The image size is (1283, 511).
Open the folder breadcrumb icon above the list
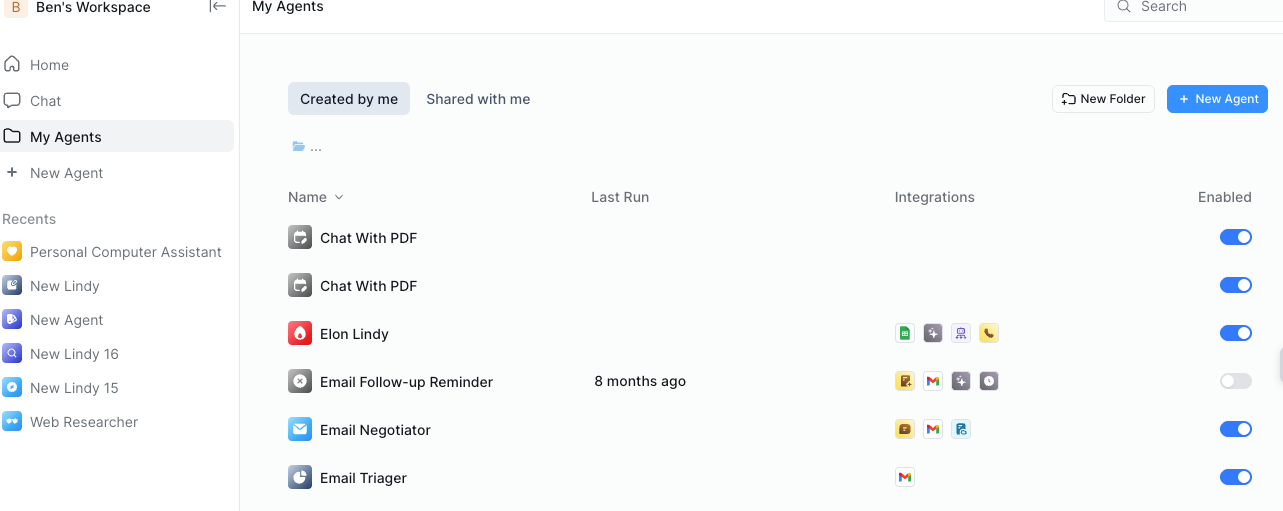click(298, 147)
